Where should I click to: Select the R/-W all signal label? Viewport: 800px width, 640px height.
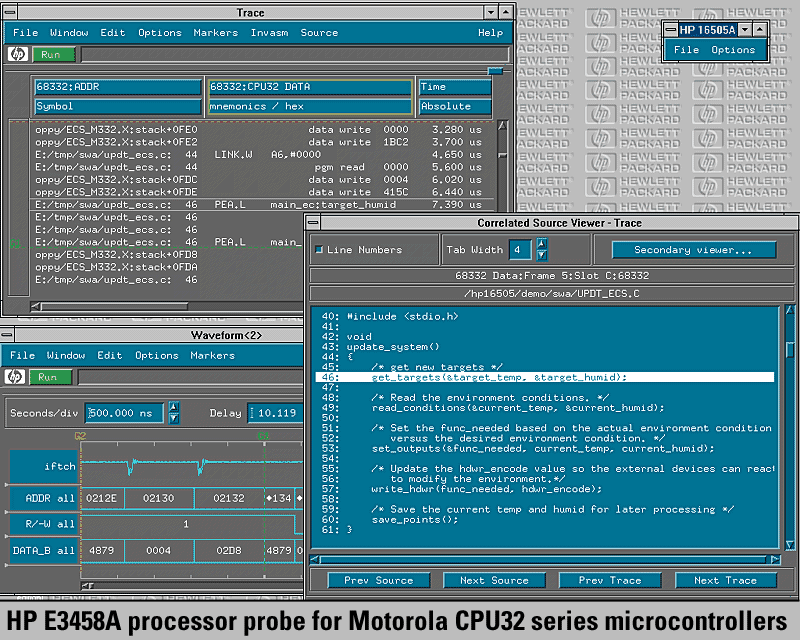pyautogui.click(x=44, y=524)
